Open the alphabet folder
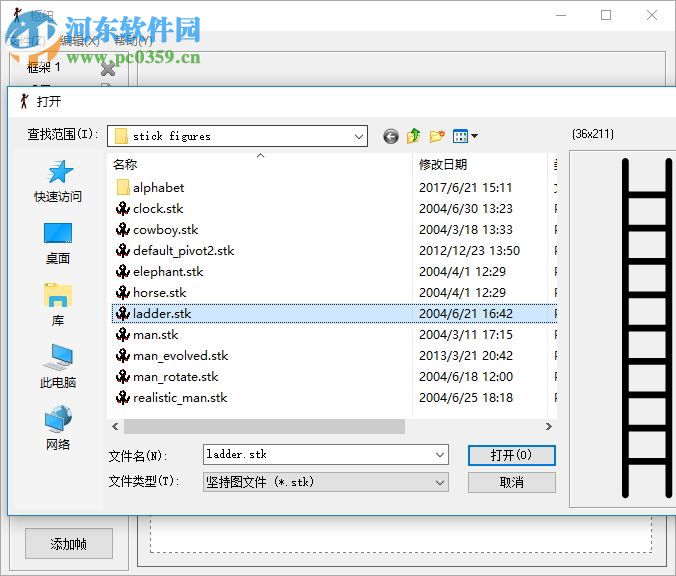676x576 pixels. tap(150, 188)
